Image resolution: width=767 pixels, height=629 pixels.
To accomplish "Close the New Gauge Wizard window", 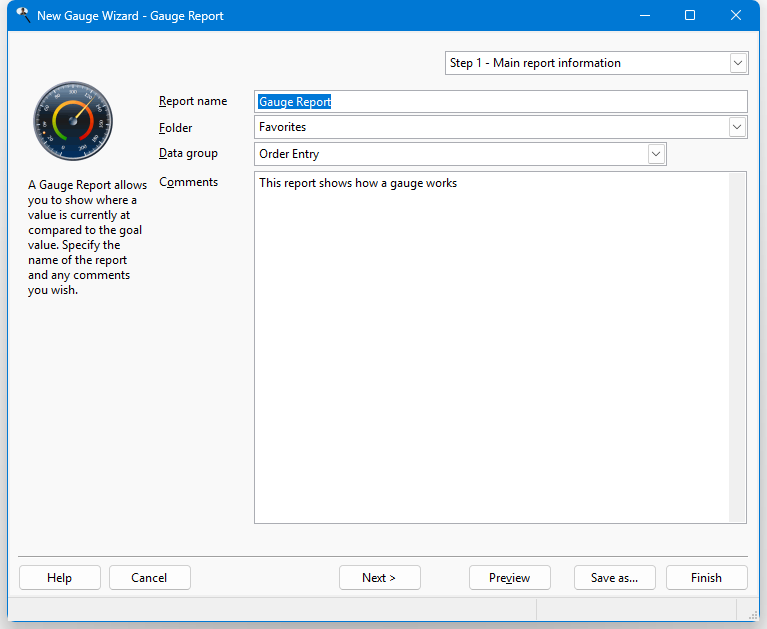I will [736, 15].
